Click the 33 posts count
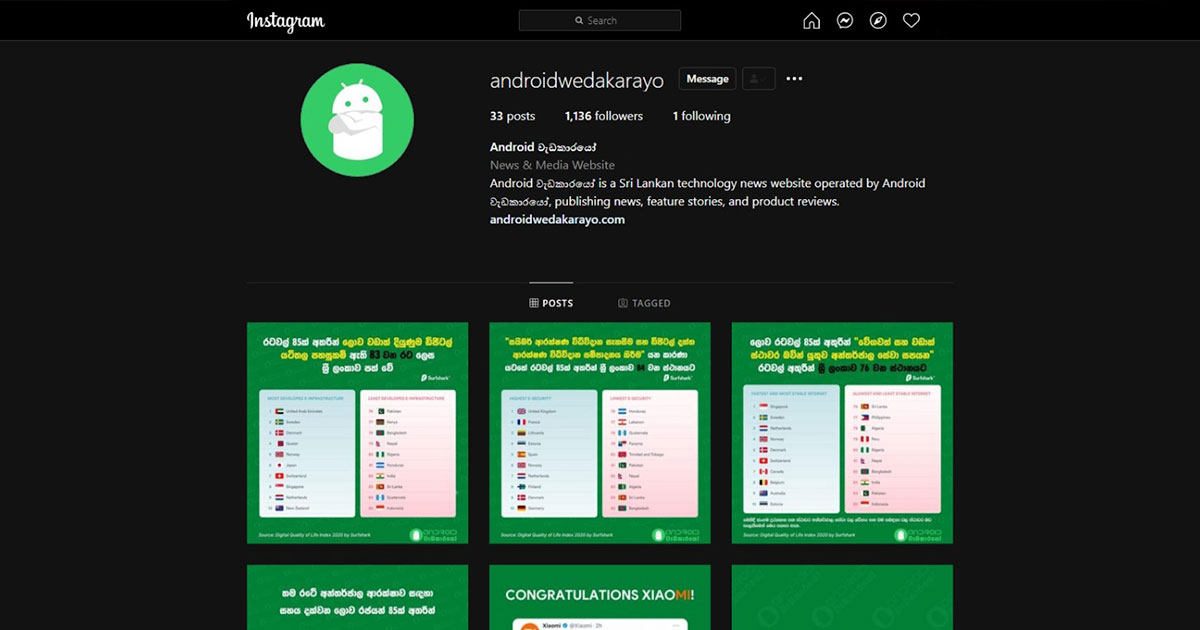 click(513, 115)
